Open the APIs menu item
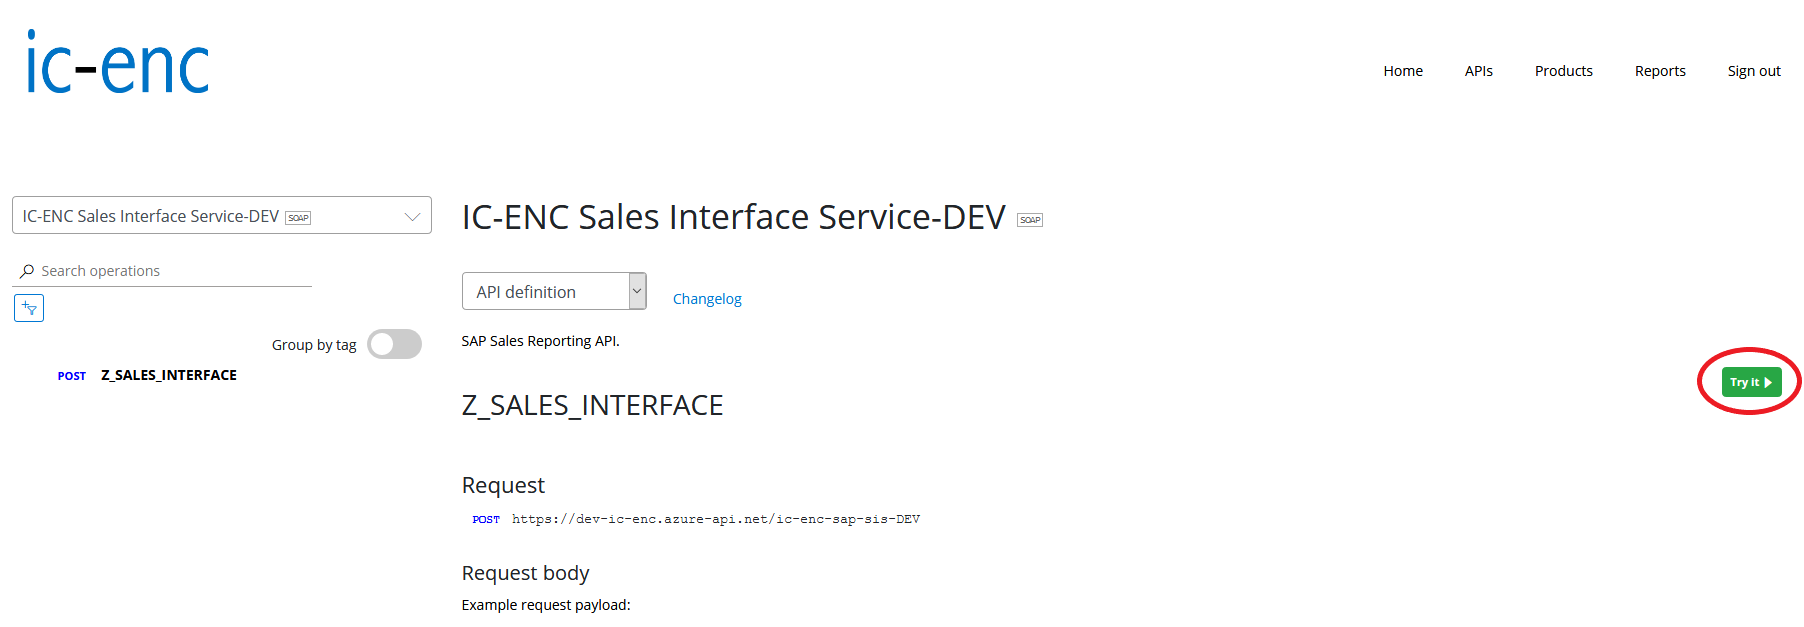Viewport: 1804px width, 627px height. click(1478, 71)
